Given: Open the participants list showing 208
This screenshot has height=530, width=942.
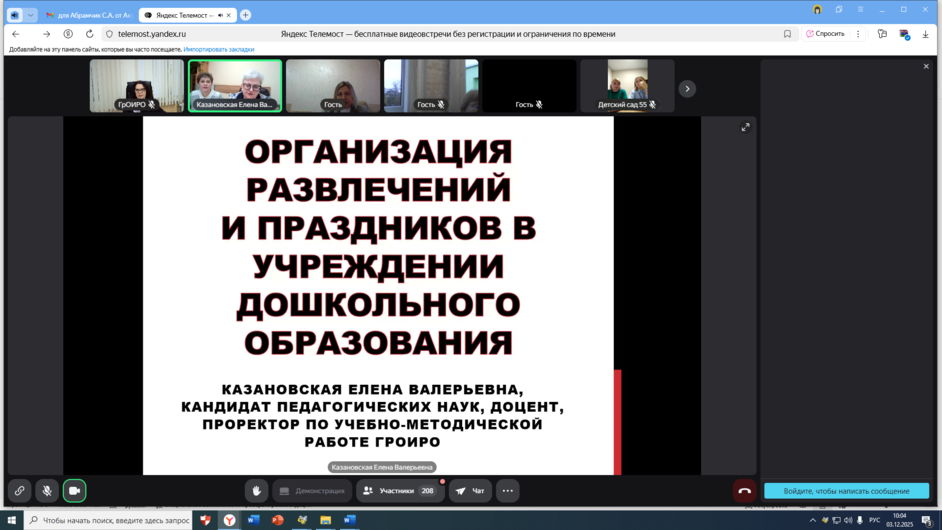Looking at the screenshot, I should [x=400, y=491].
